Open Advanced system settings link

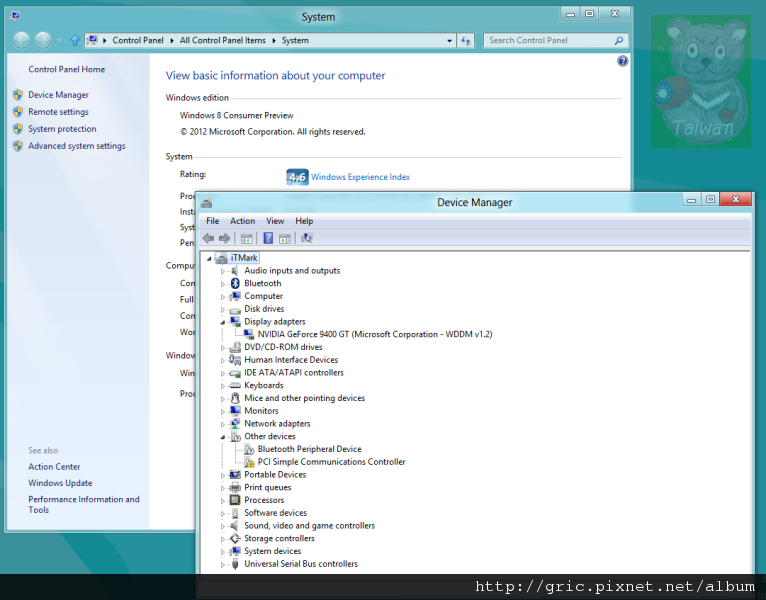[77, 146]
